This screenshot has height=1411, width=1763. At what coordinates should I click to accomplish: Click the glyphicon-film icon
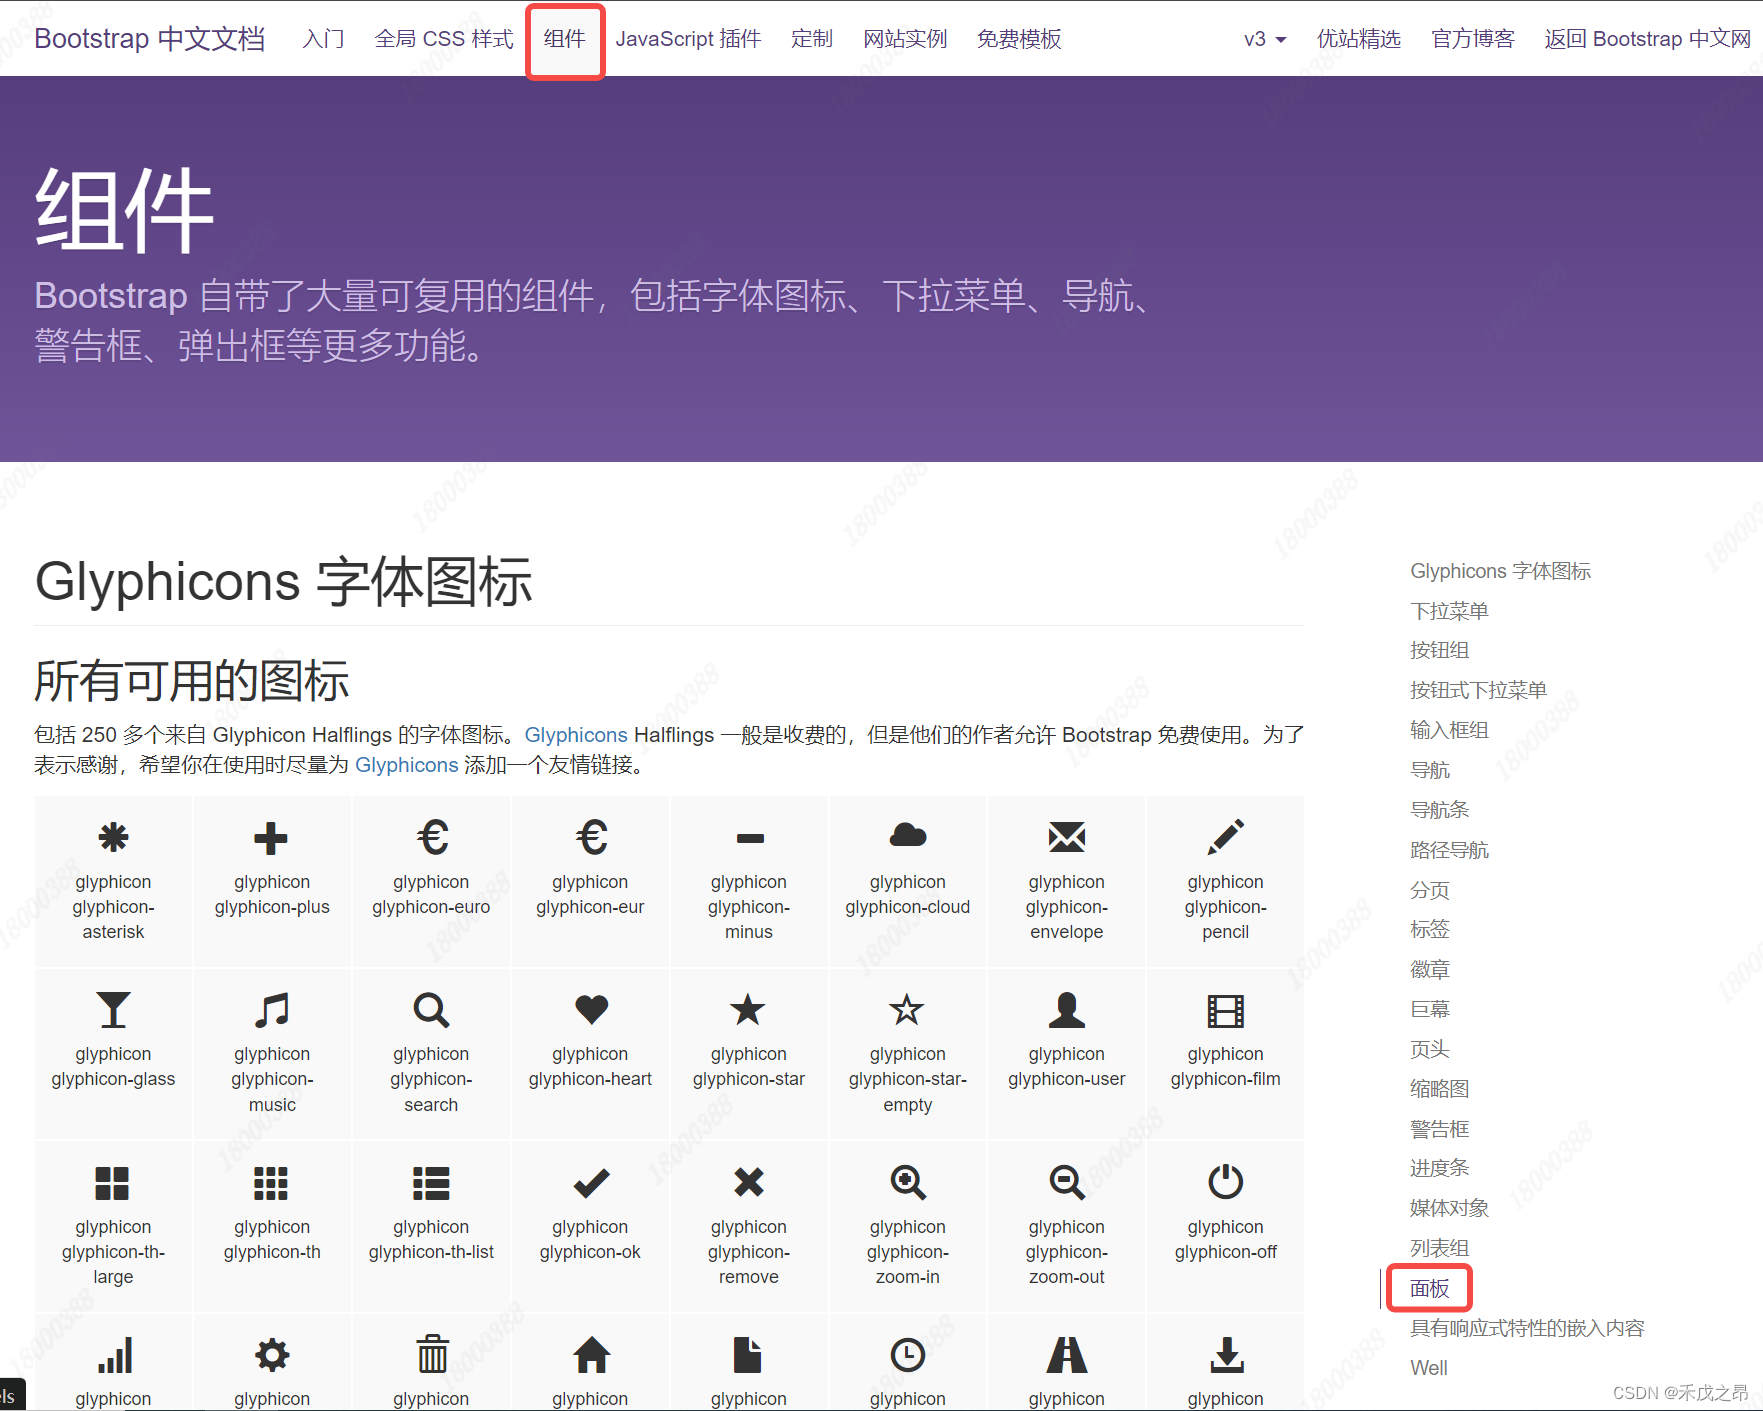tap(1226, 1011)
